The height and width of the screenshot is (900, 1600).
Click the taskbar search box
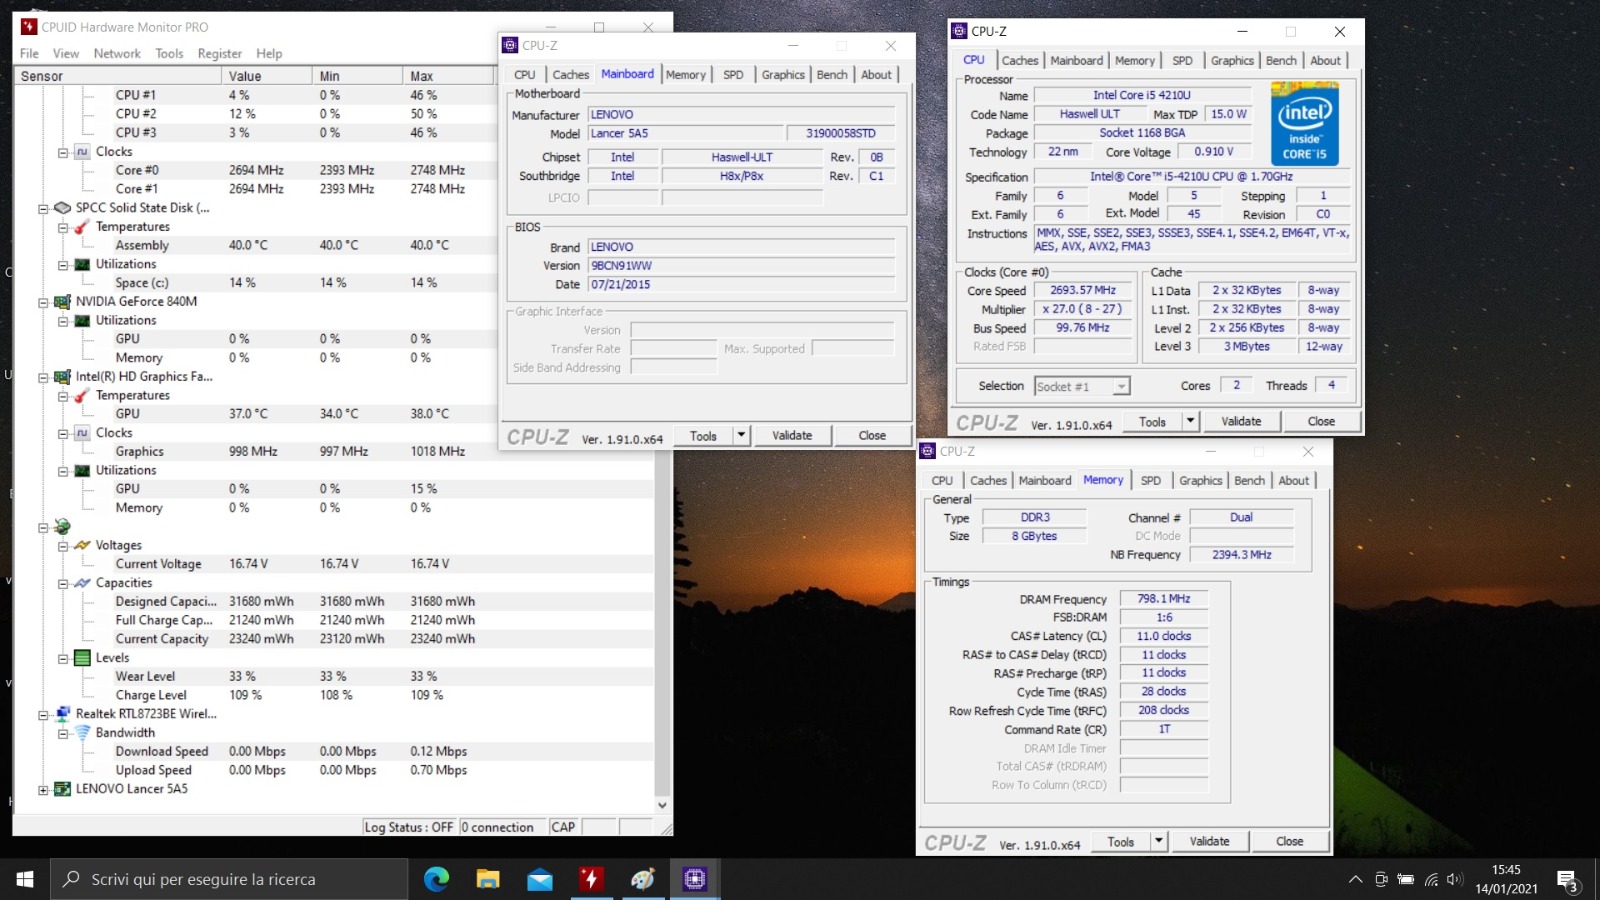tap(229, 879)
